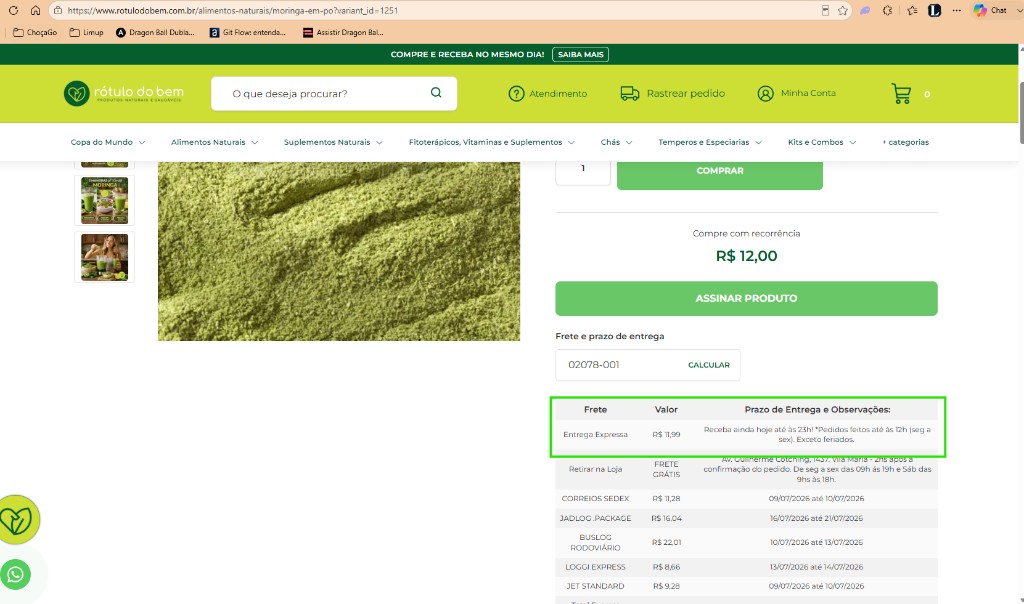The image size is (1024, 604).
Task: Expand the Kits e Combos menu
Action: 822,142
